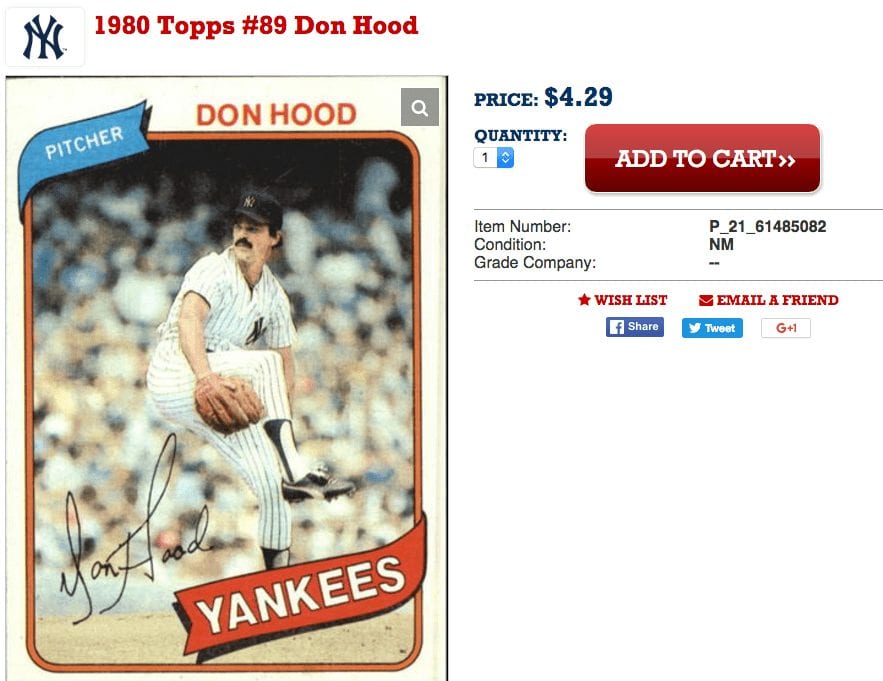
Task: Click the star icon beside Wish List
Action: click(584, 300)
